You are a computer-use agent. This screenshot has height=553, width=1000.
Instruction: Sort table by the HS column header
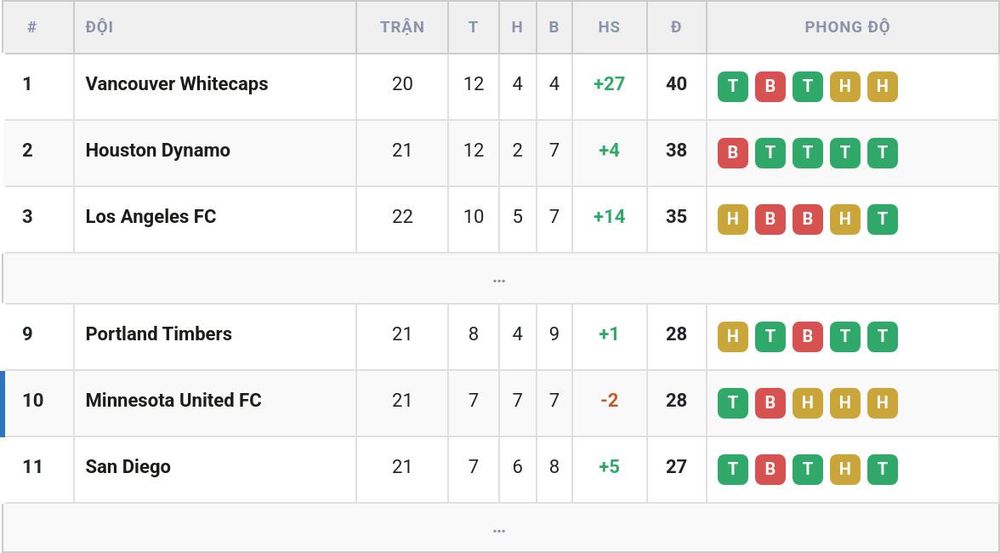[x=609, y=27]
